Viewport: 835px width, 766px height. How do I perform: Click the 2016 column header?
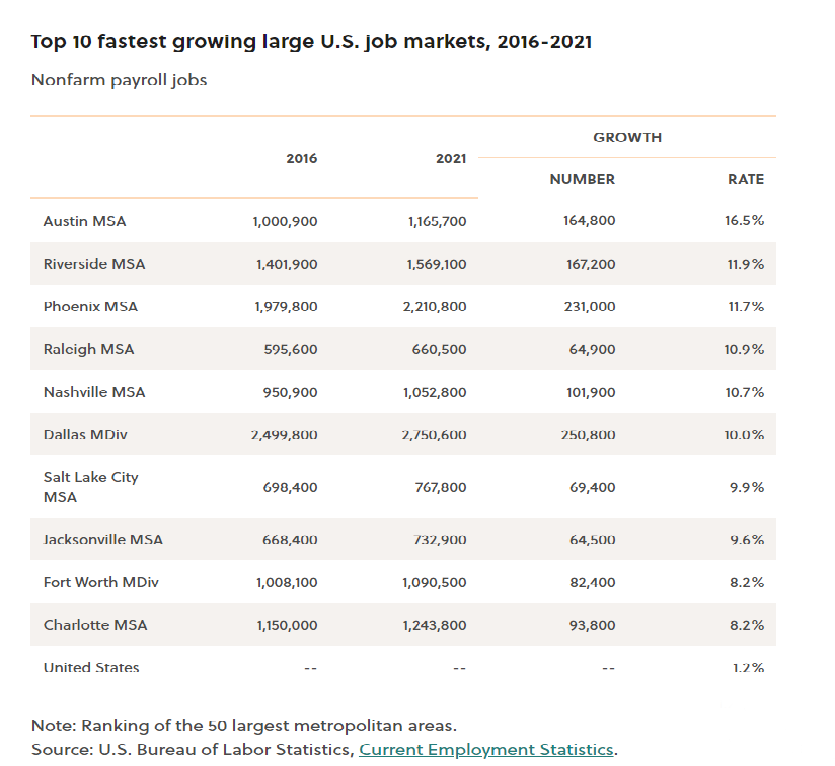pyautogui.click(x=301, y=158)
